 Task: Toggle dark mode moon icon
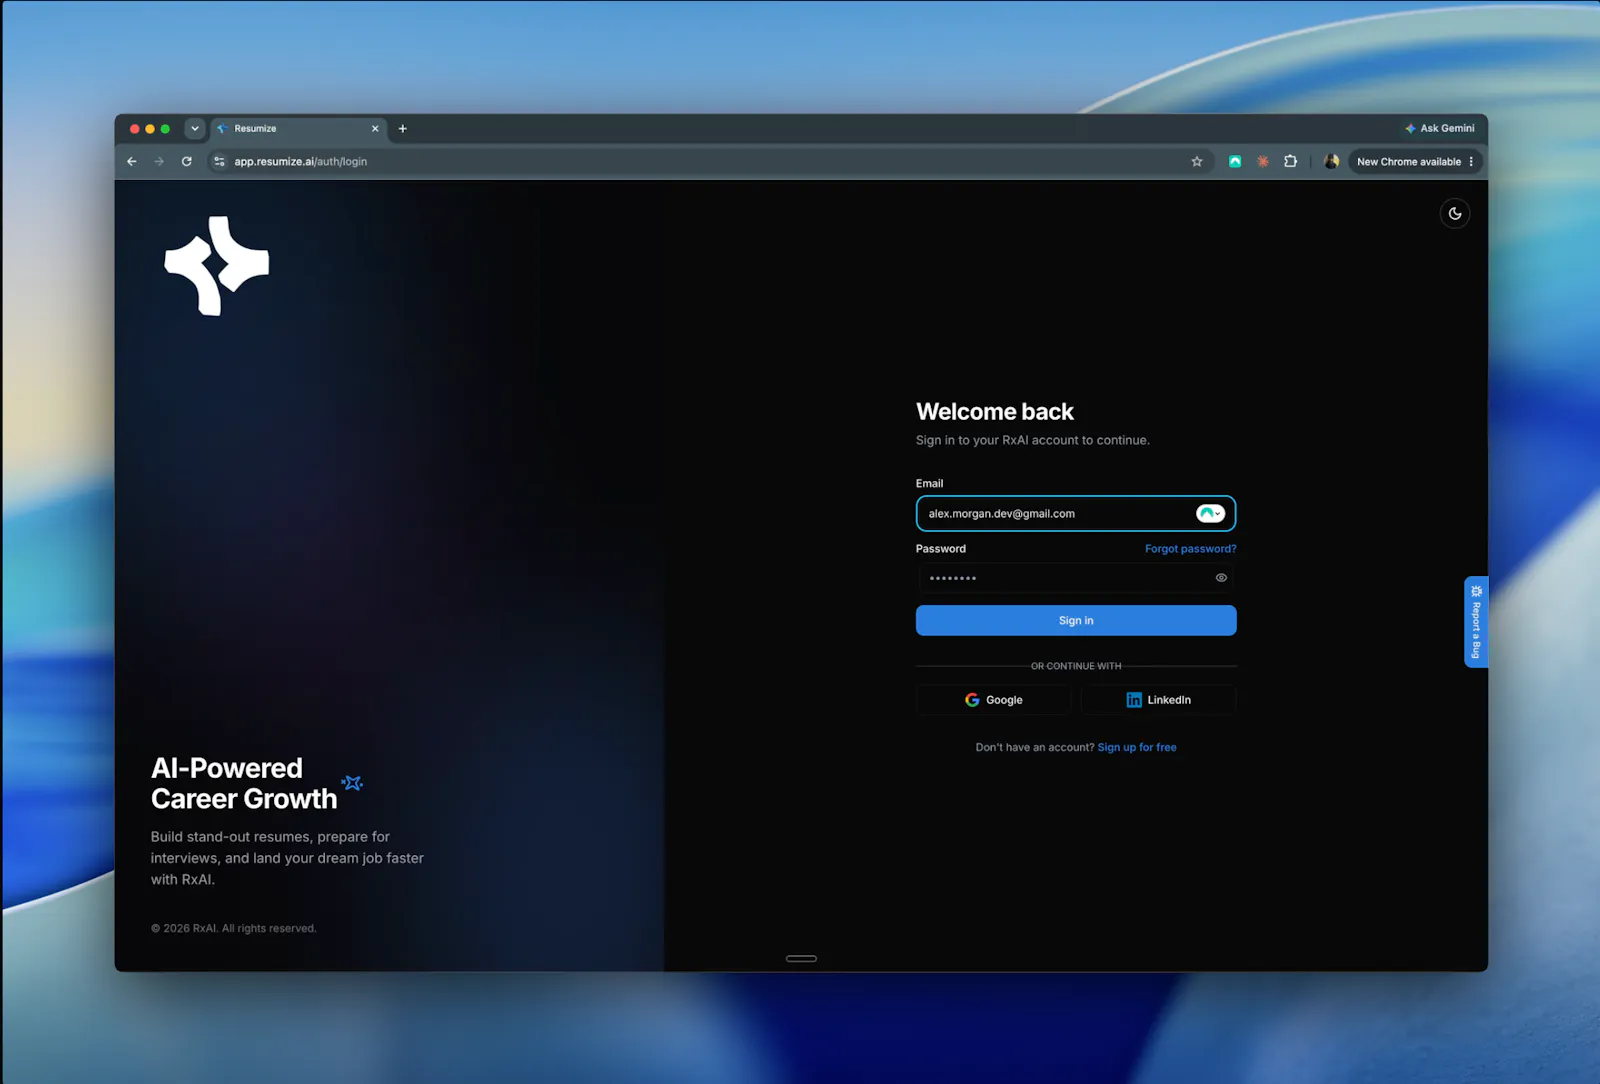[1455, 213]
